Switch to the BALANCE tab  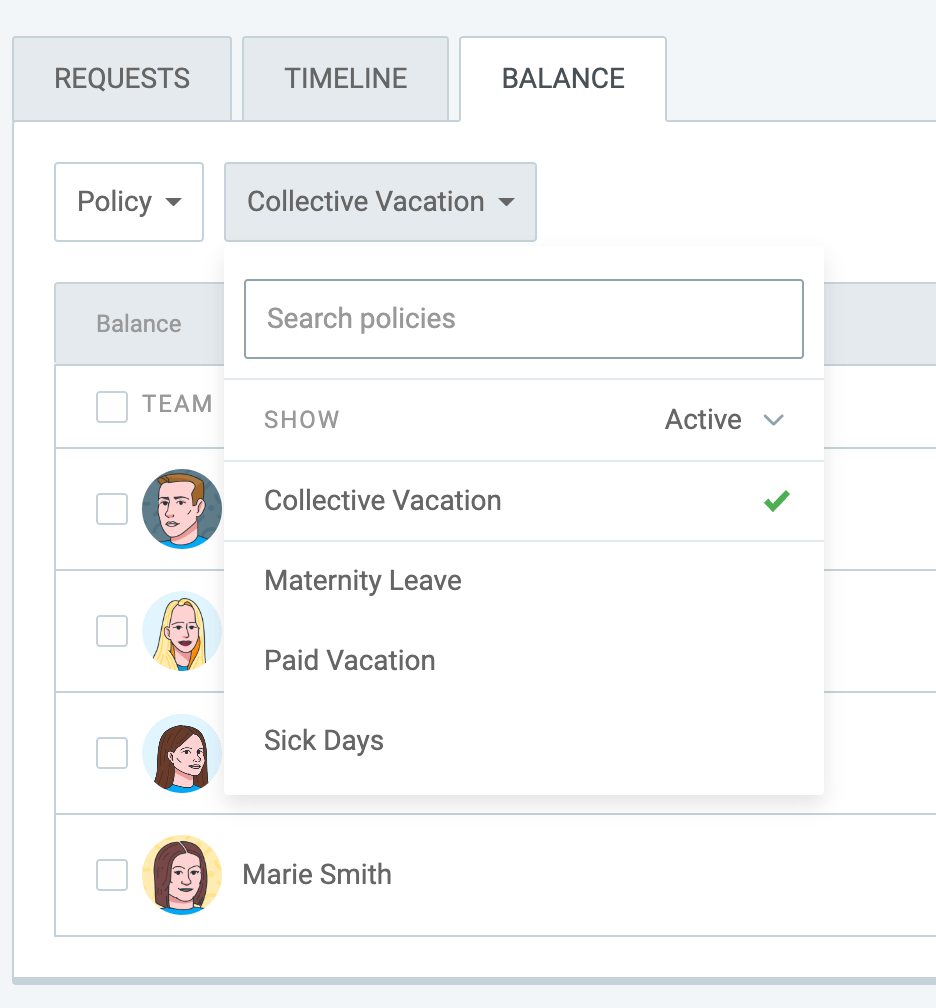pyautogui.click(x=562, y=78)
